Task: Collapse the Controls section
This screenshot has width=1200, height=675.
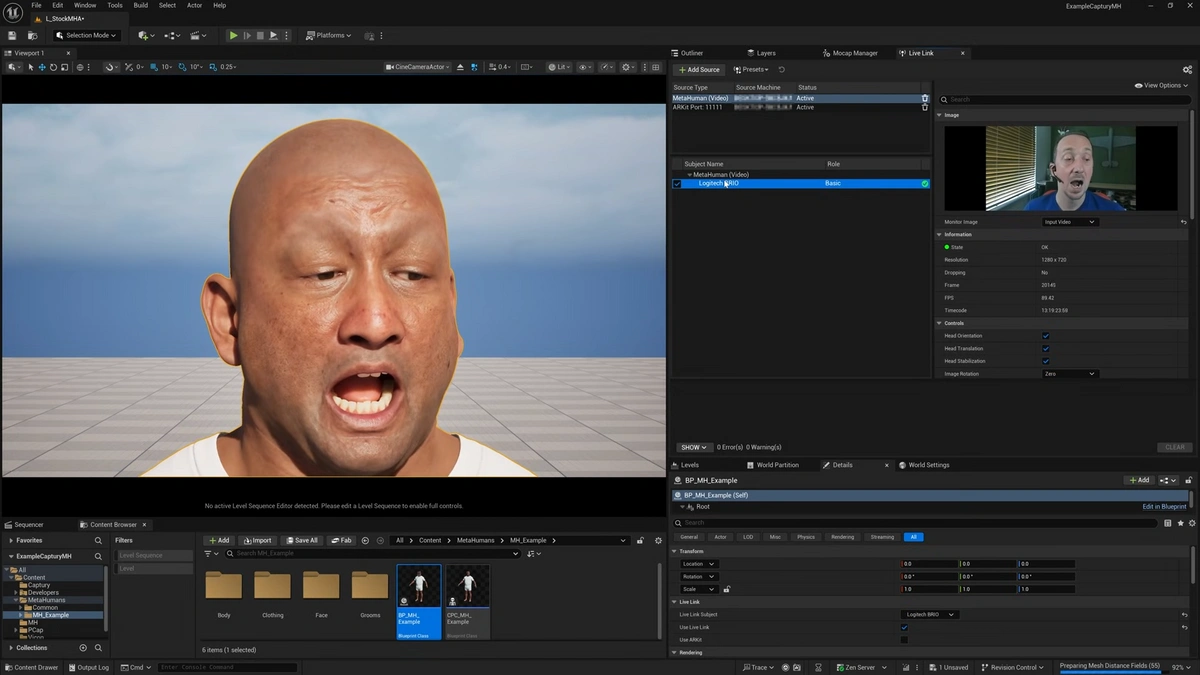Action: [x=940, y=323]
